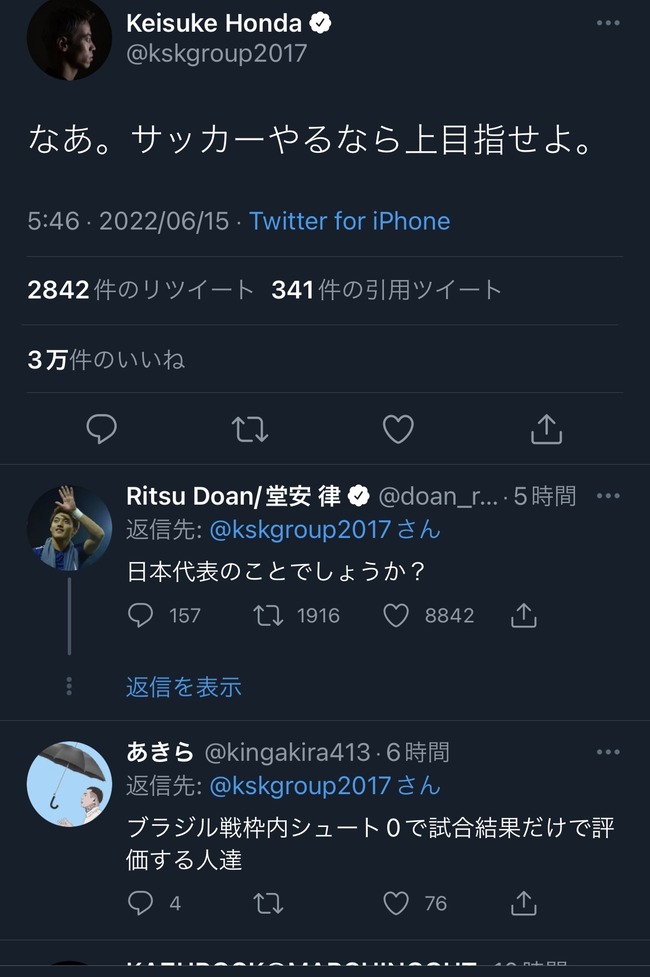Expand replies with 返信を表示
Image resolution: width=650 pixels, height=977 pixels.
pyautogui.click(x=184, y=687)
